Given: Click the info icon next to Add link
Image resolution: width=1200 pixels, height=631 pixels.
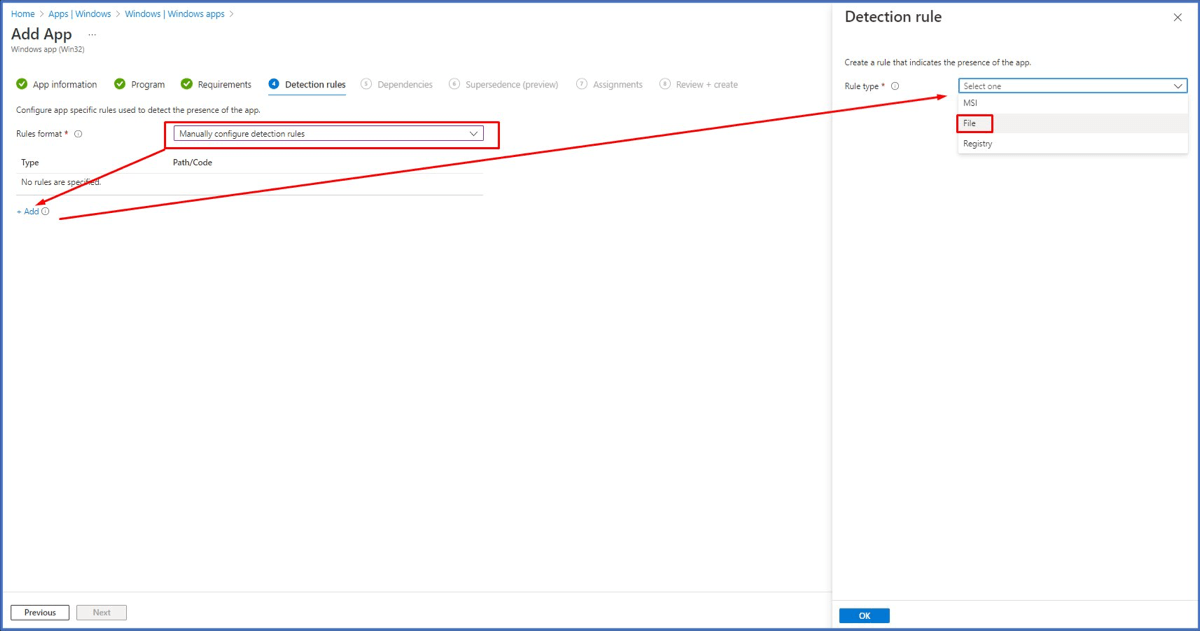Looking at the screenshot, I should click(x=46, y=212).
